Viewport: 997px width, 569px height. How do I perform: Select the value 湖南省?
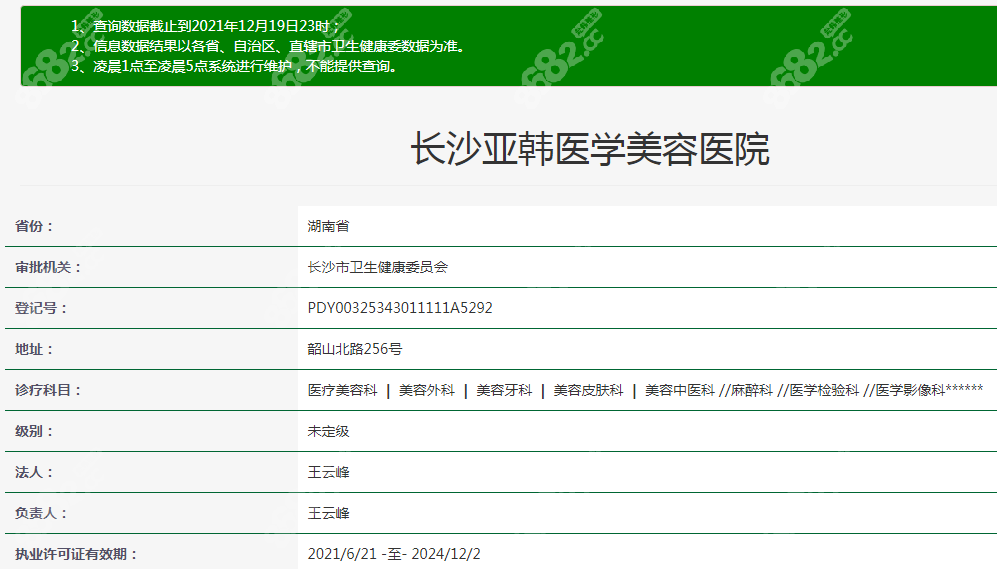coord(328,226)
